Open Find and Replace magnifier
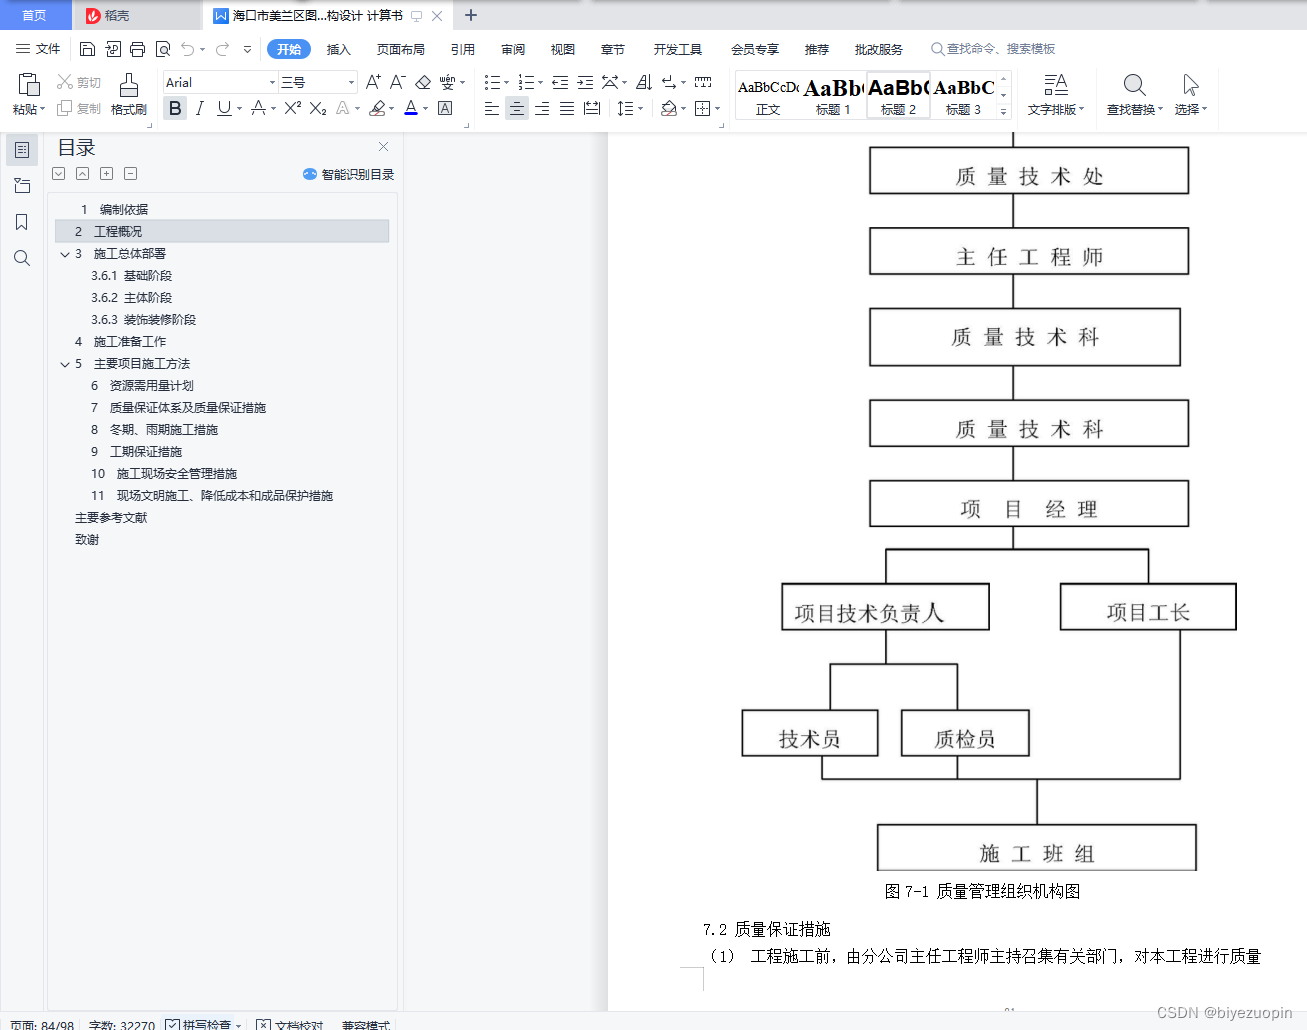Image resolution: width=1307 pixels, height=1030 pixels. (1134, 85)
